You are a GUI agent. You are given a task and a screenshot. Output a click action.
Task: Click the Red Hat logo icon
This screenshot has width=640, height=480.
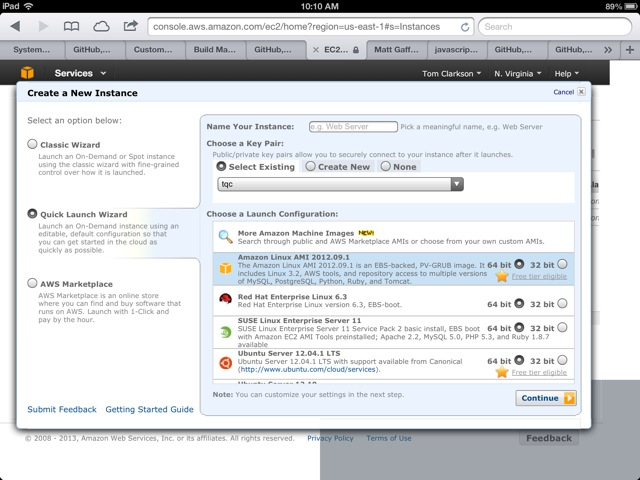(x=225, y=299)
